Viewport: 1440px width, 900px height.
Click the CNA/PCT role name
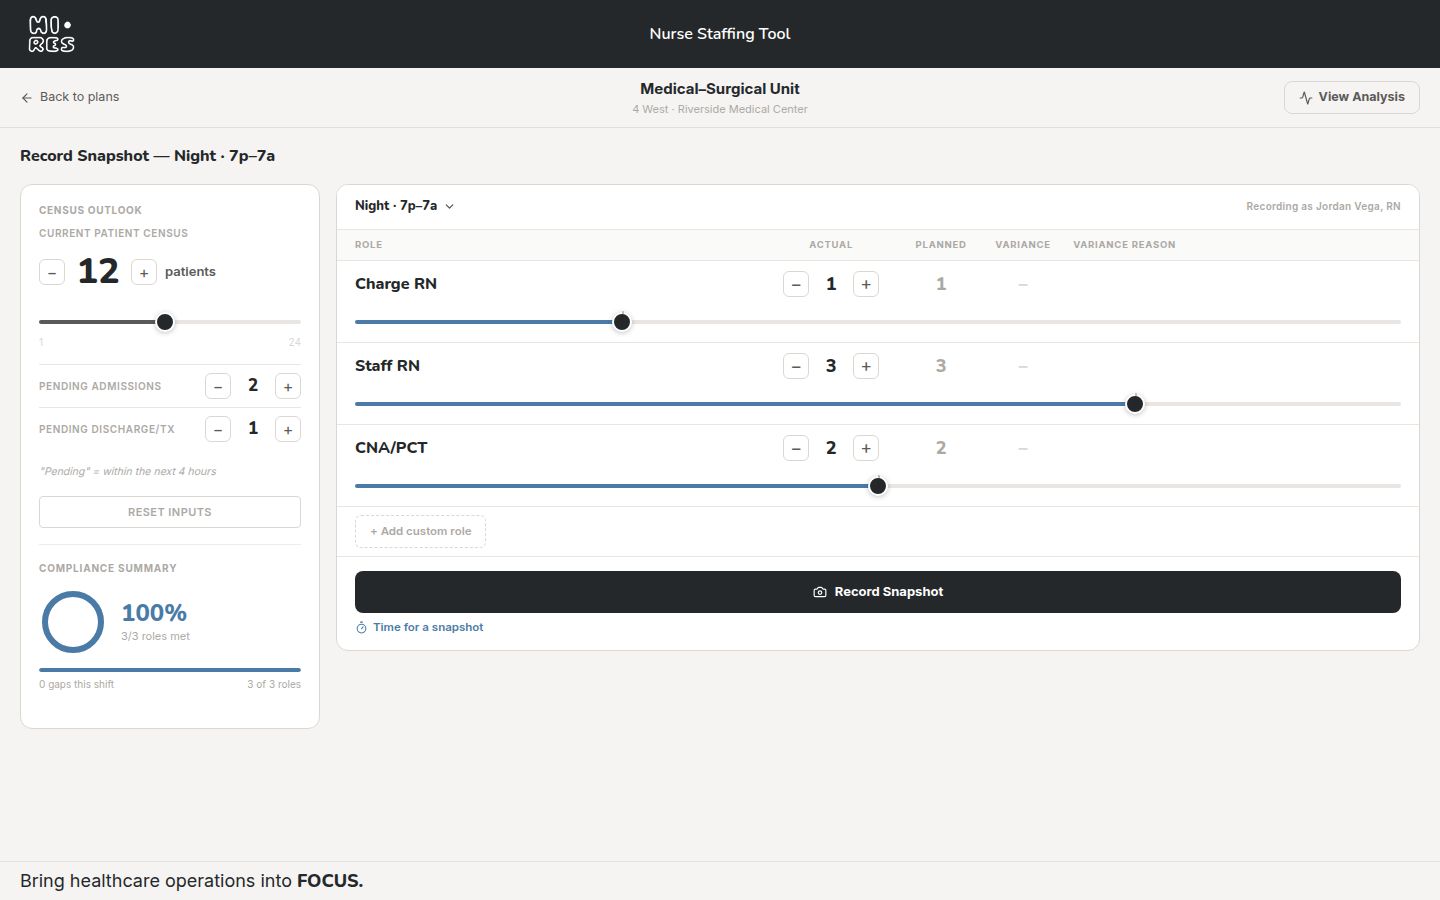(391, 448)
